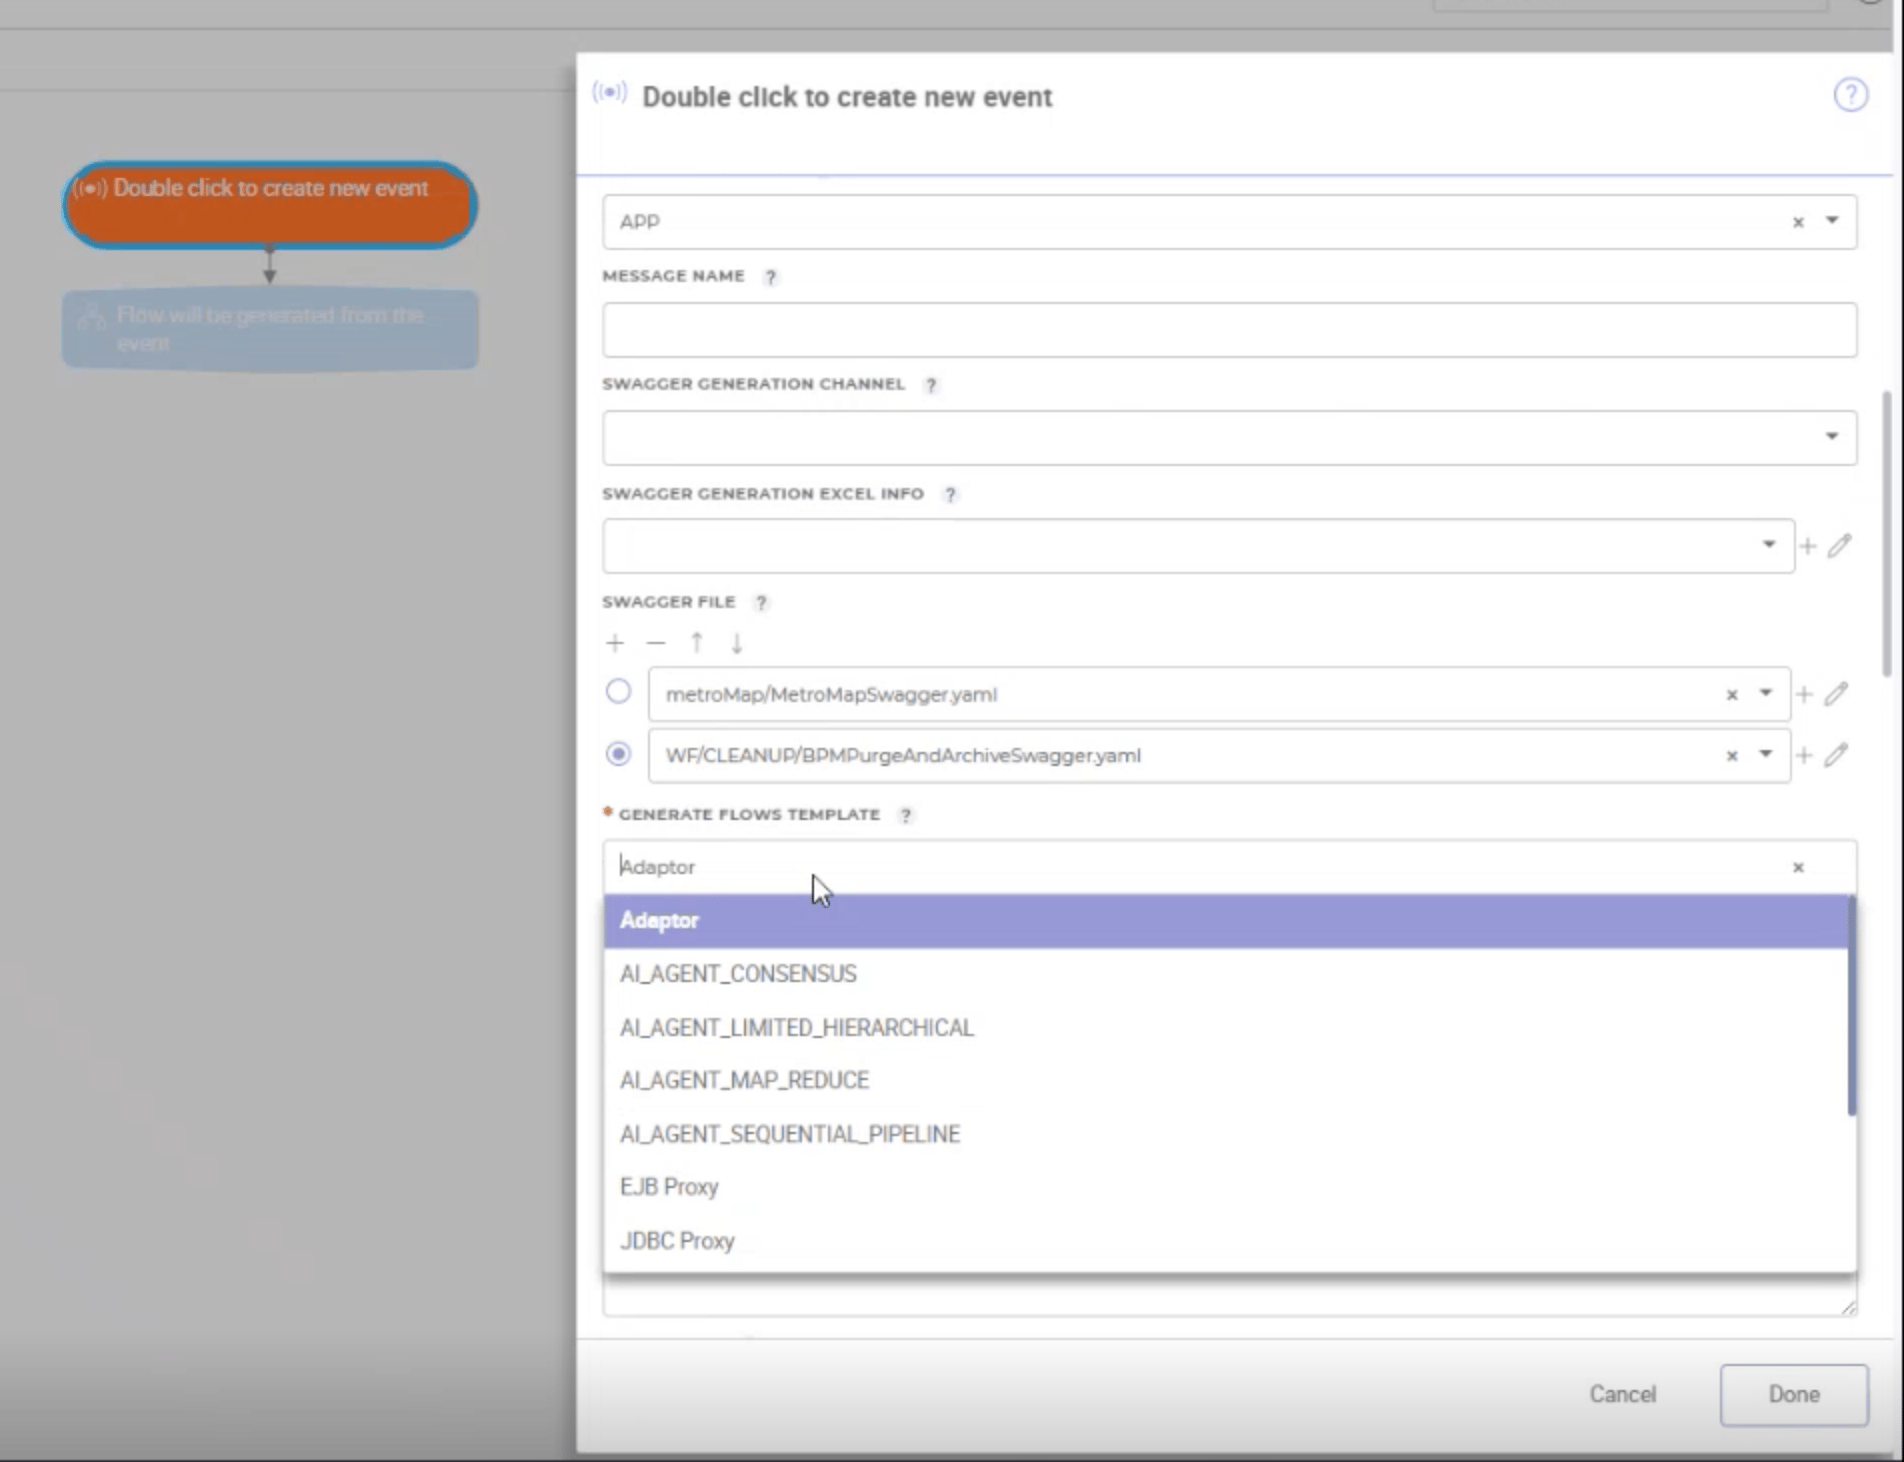Edit the MetroMapSwagger.yaml file entry
The height and width of the screenshot is (1462, 1904).
tap(1836, 694)
